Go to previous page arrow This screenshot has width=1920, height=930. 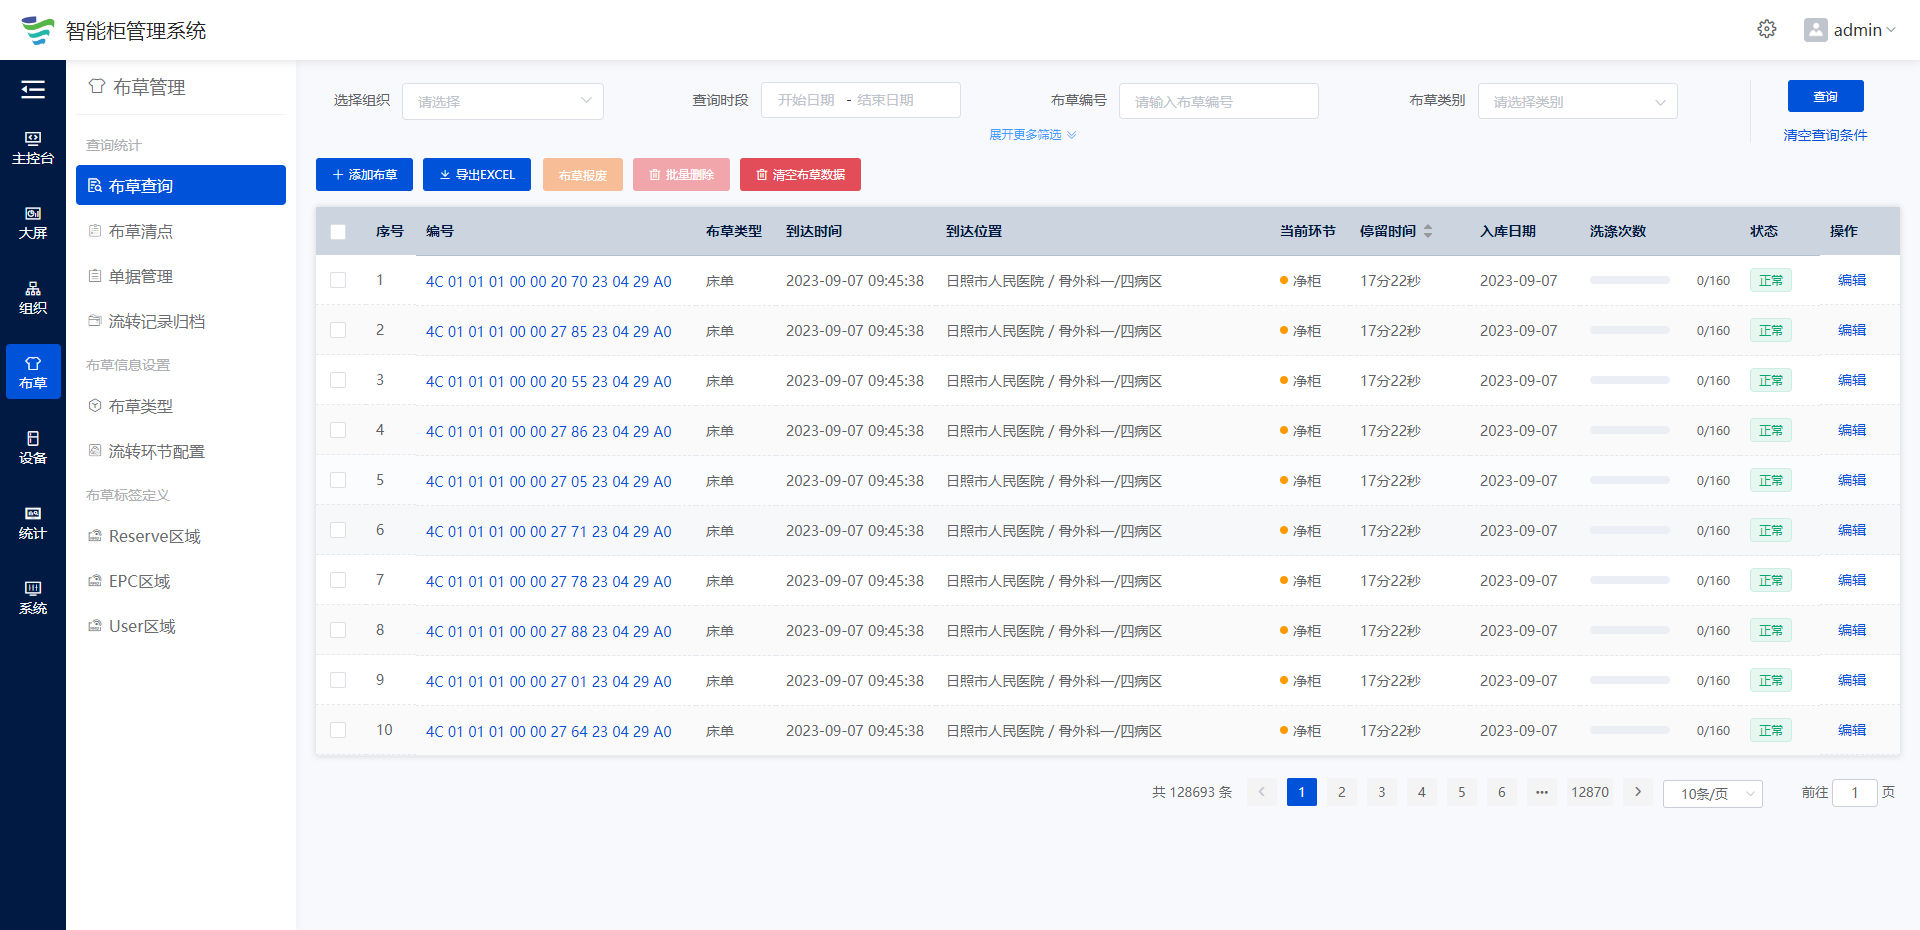(1261, 792)
